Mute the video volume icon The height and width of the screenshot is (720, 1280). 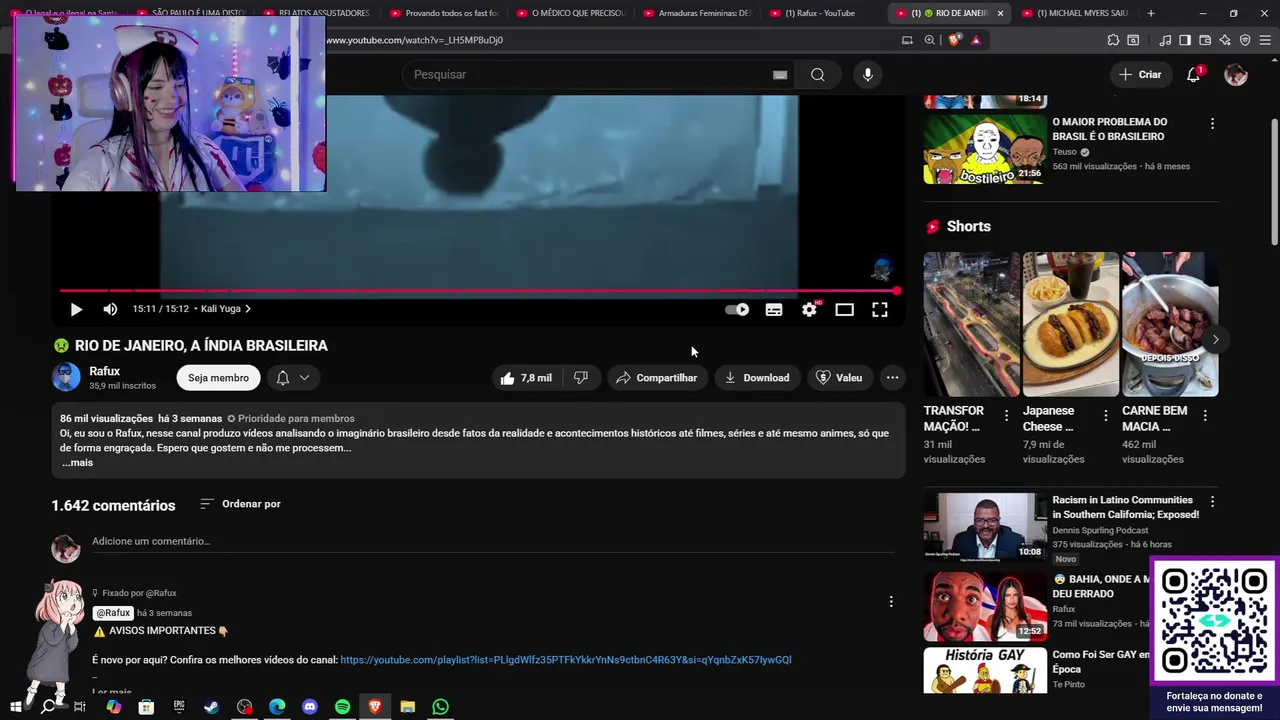click(110, 309)
